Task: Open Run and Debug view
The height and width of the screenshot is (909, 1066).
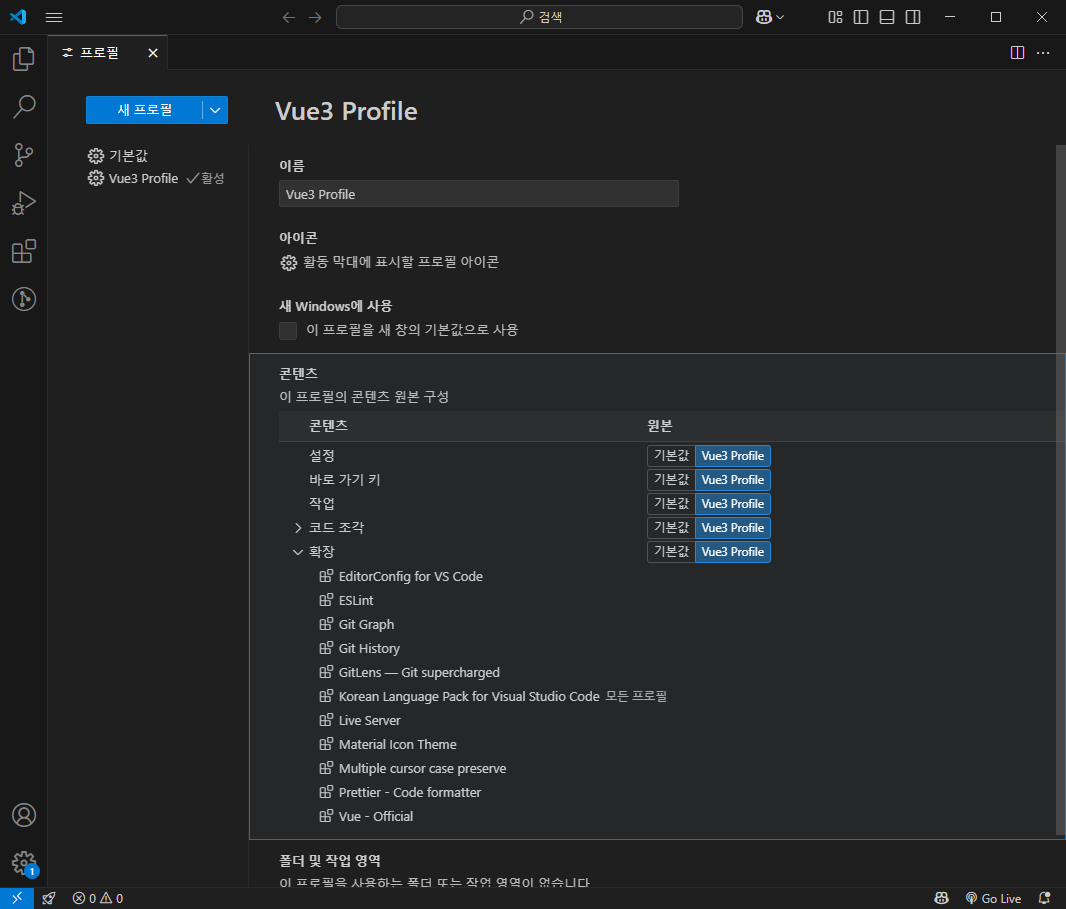Action: pyautogui.click(x=24, y=203)
